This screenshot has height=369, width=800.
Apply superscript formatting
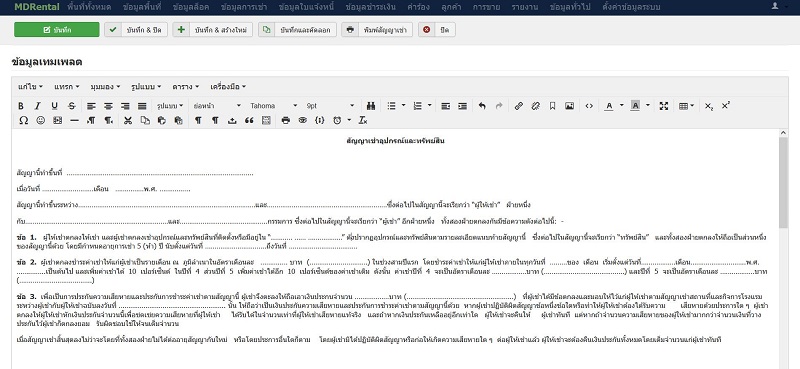(x=726, y=106)
